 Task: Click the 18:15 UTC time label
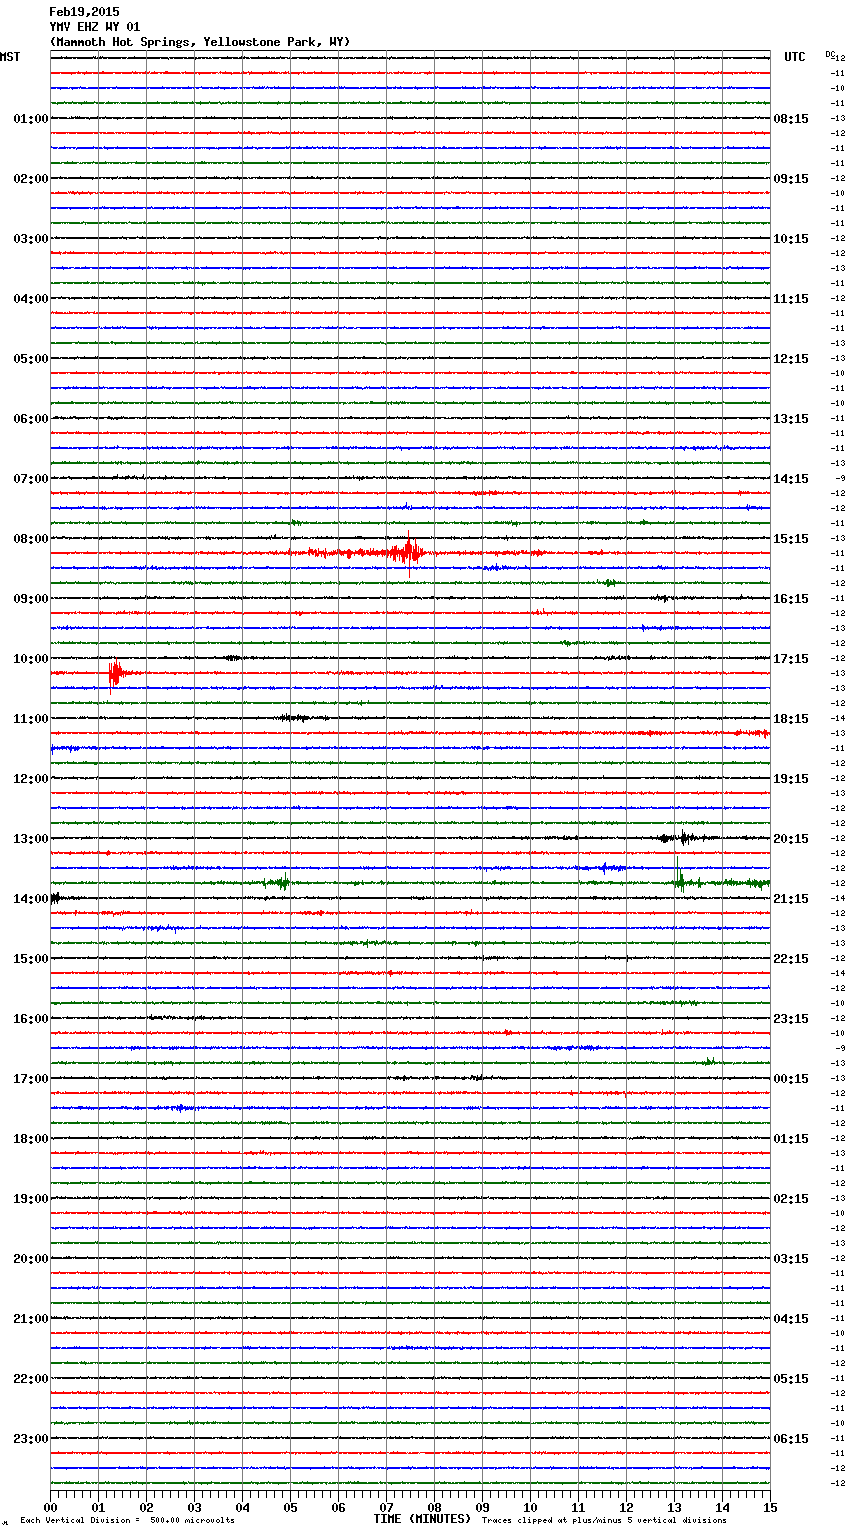click(791, 719)
